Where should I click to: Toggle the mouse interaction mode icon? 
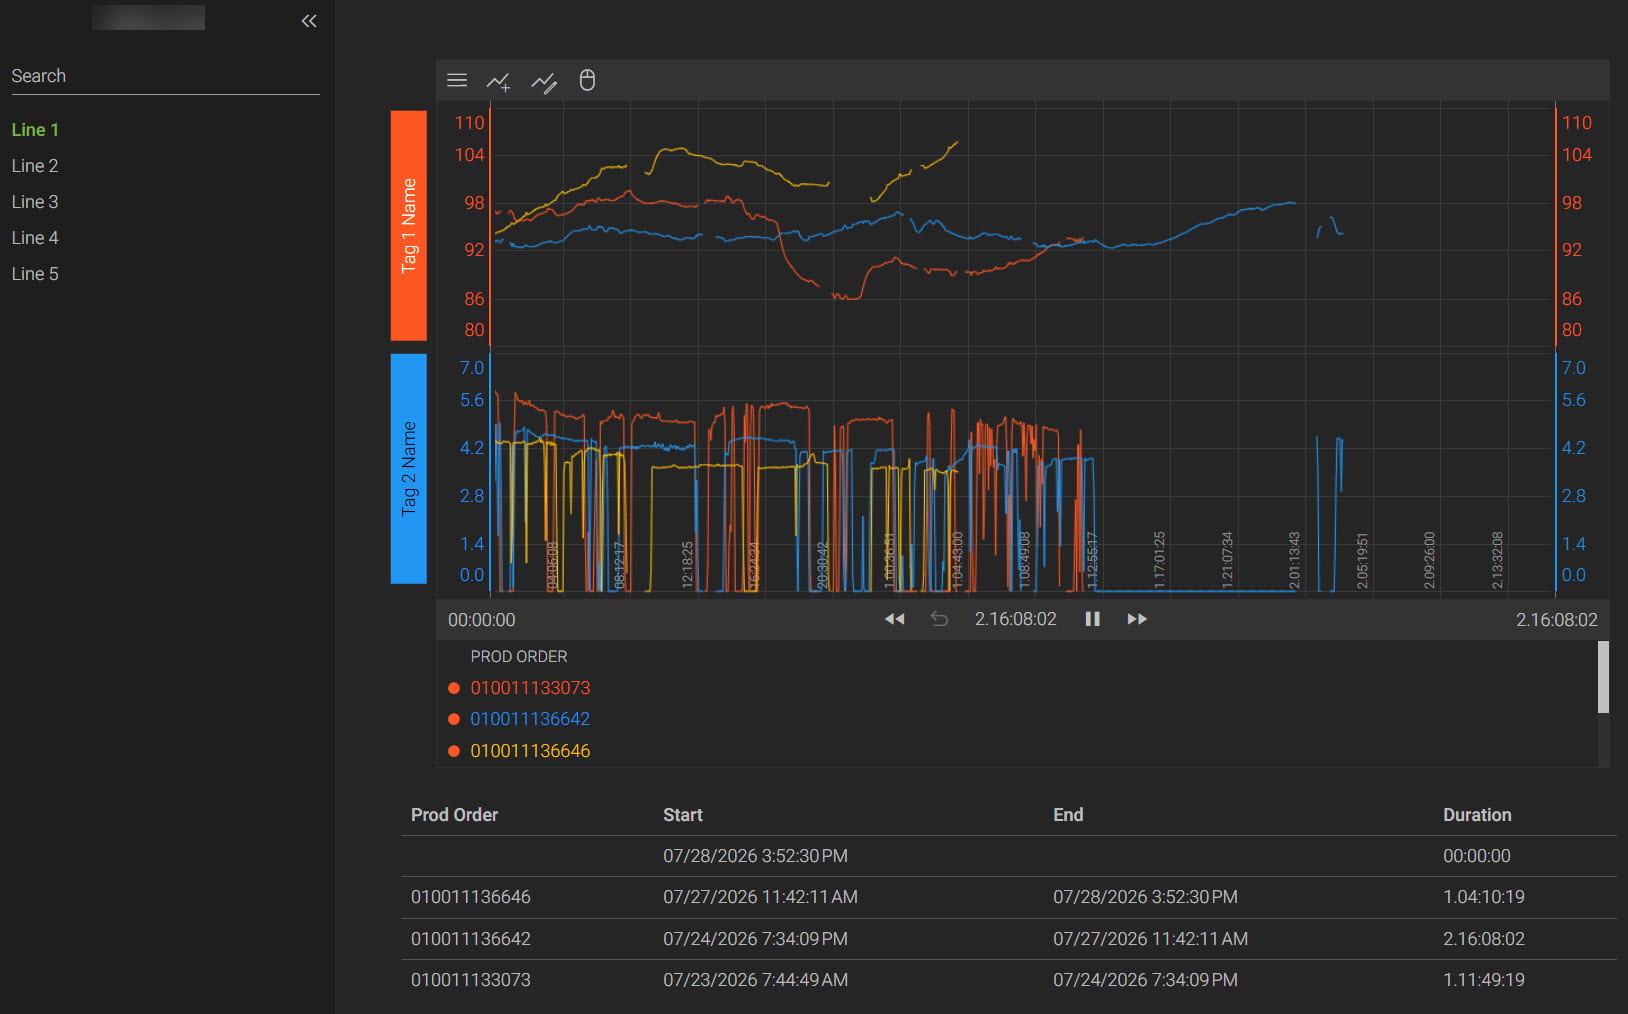click(587, 80)
